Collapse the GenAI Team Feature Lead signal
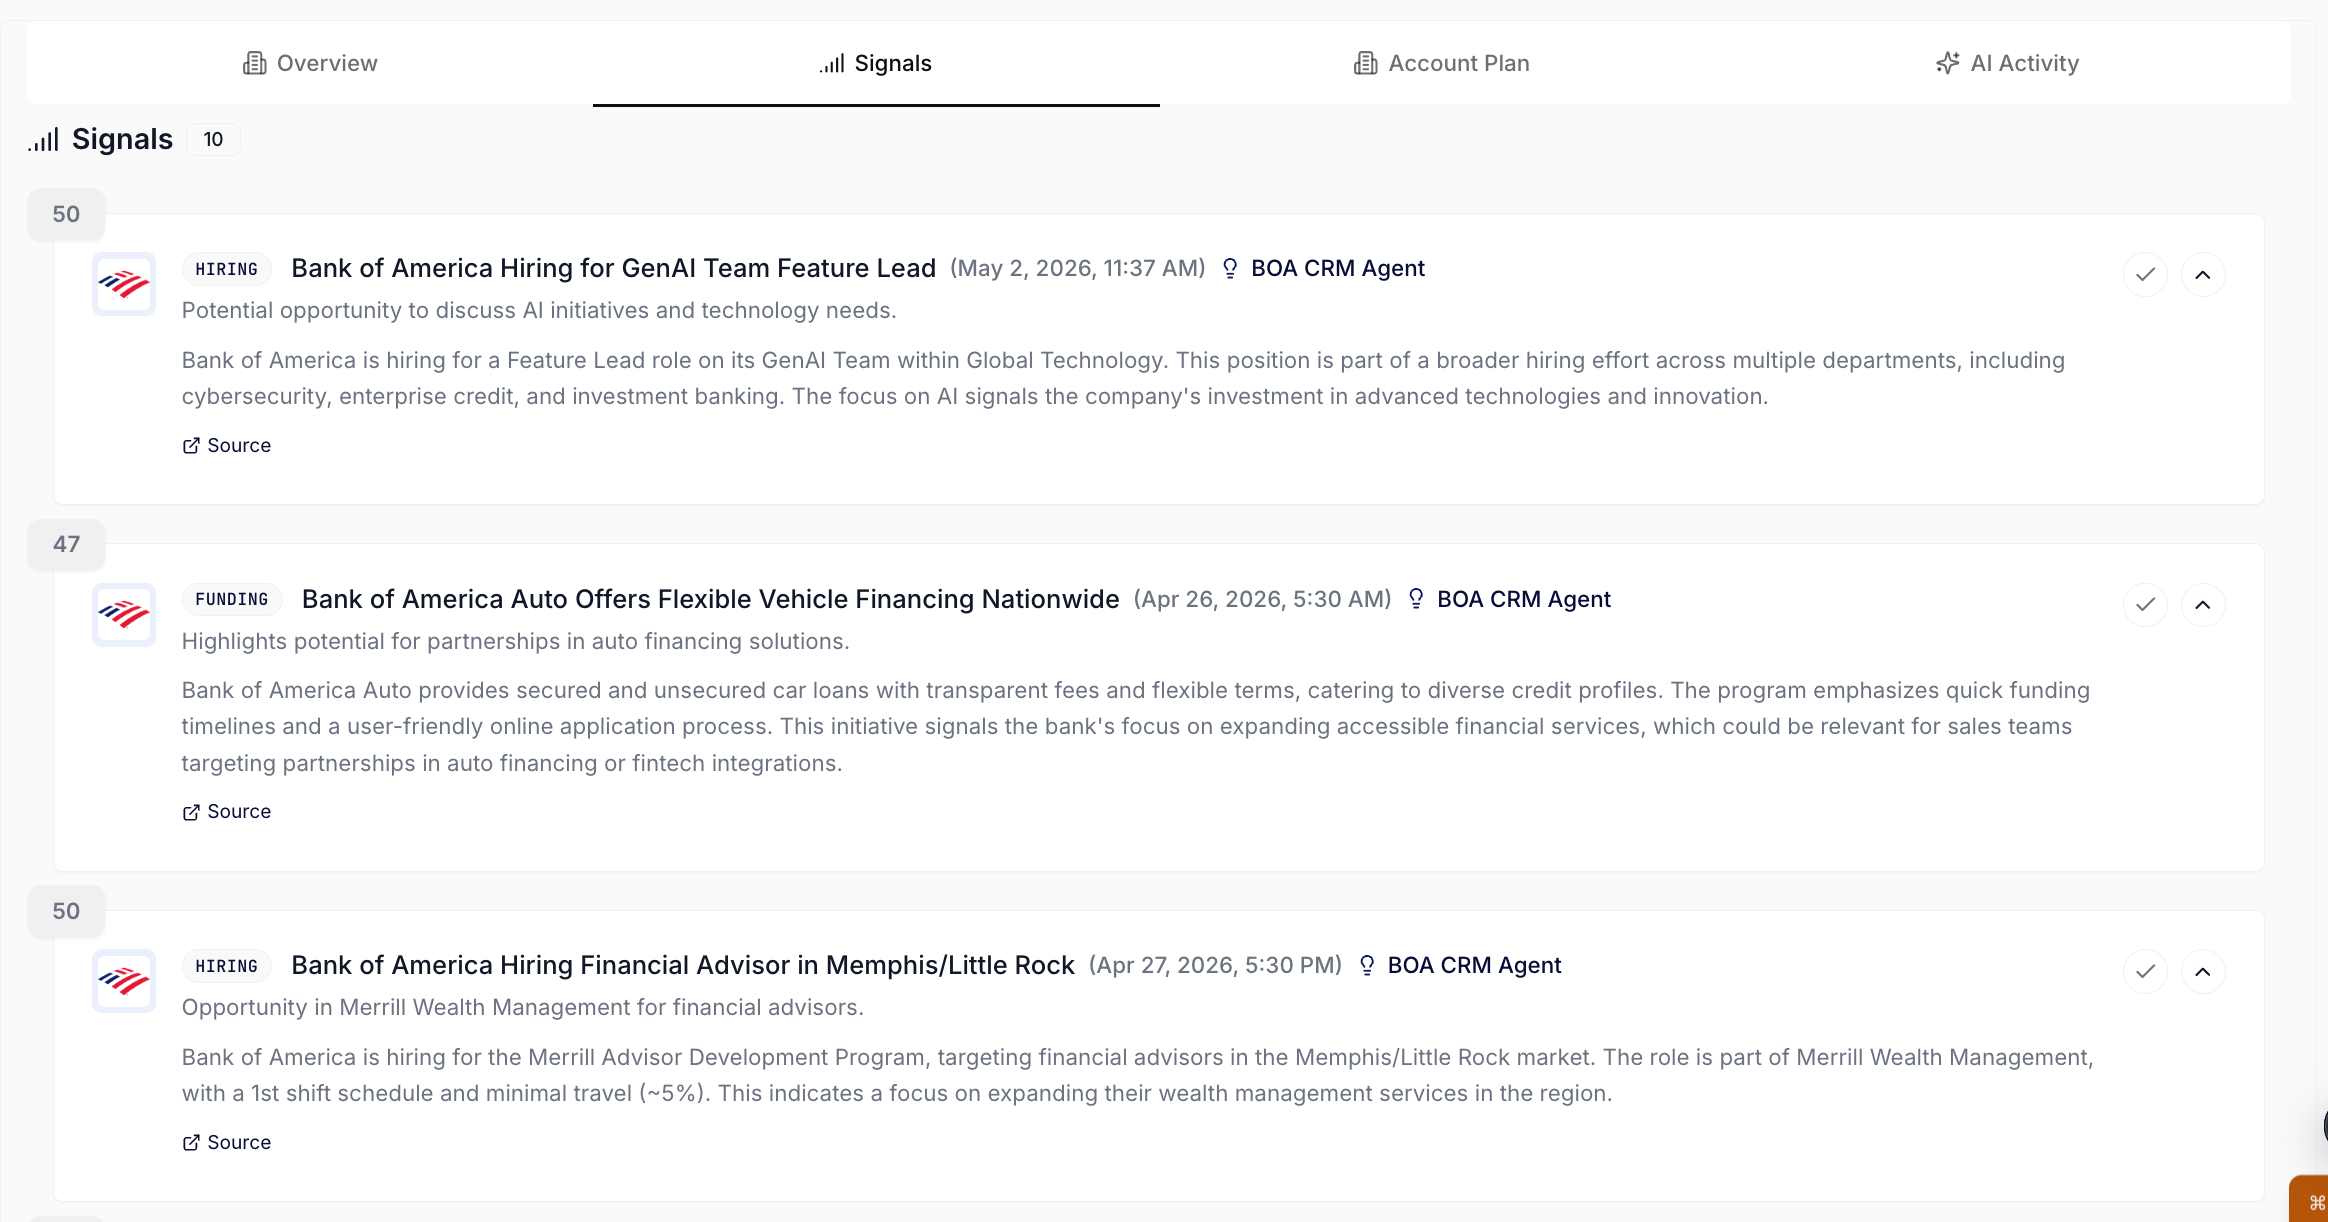Image resolution: width=2328 pixels, height=1222 pixels. tap(2203, 274)
